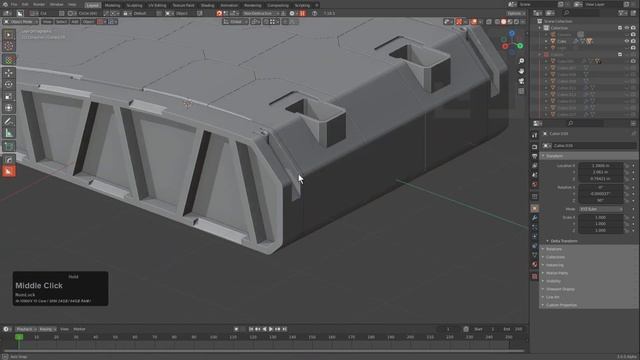
Task: Toggle visibility eye of Collection in outliner
Action: (x=627, y=28)
